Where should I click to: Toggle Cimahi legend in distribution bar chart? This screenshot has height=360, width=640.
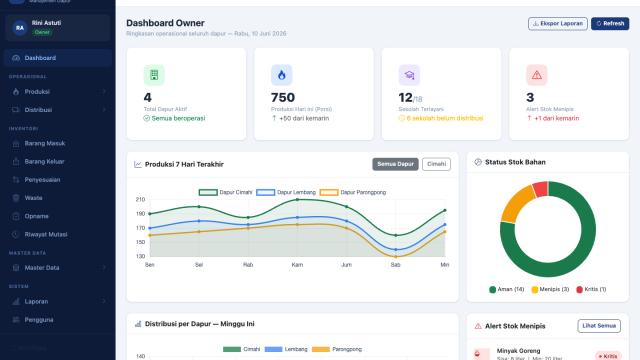tap(241, 349)
